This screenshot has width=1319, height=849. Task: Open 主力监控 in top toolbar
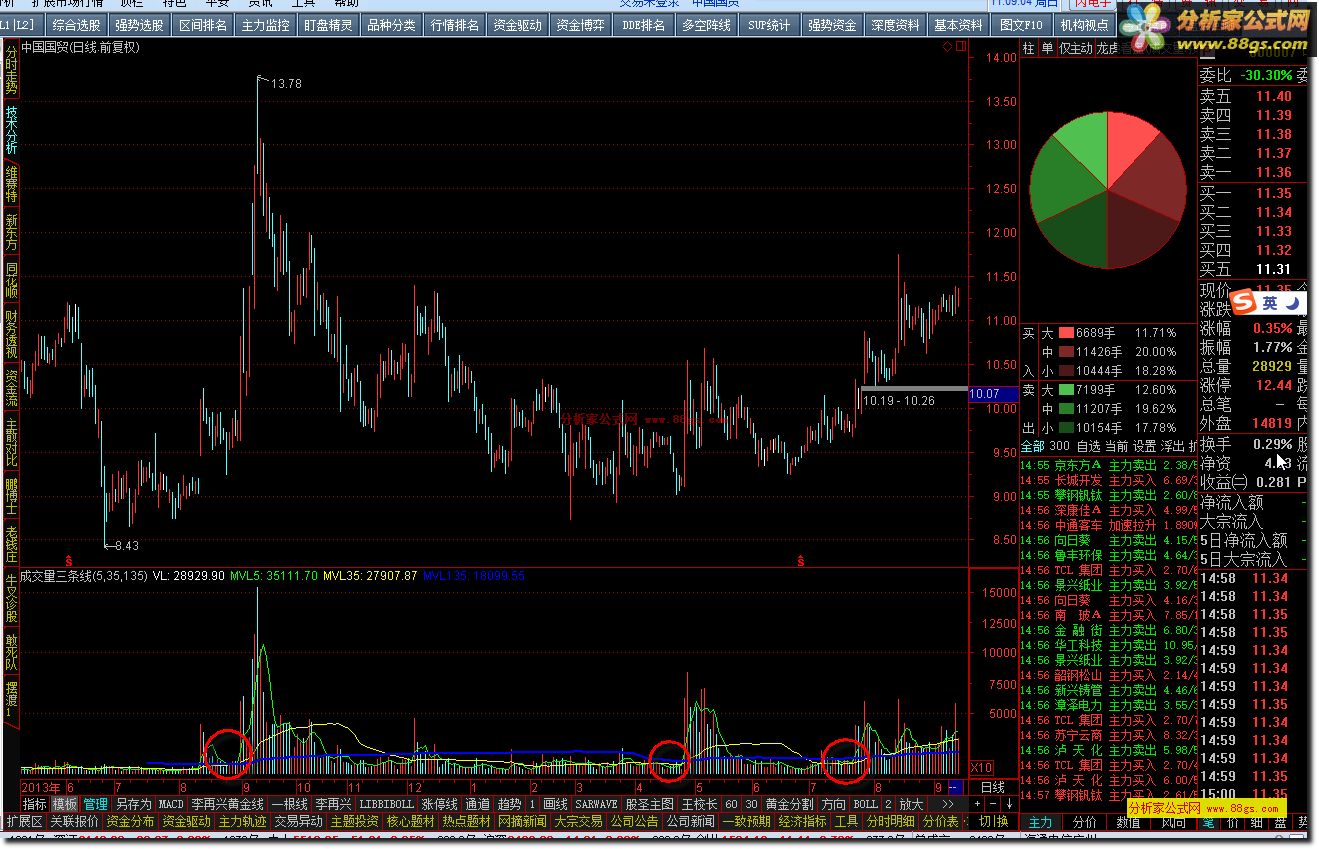pyautogui.click(x=265, y=25)
